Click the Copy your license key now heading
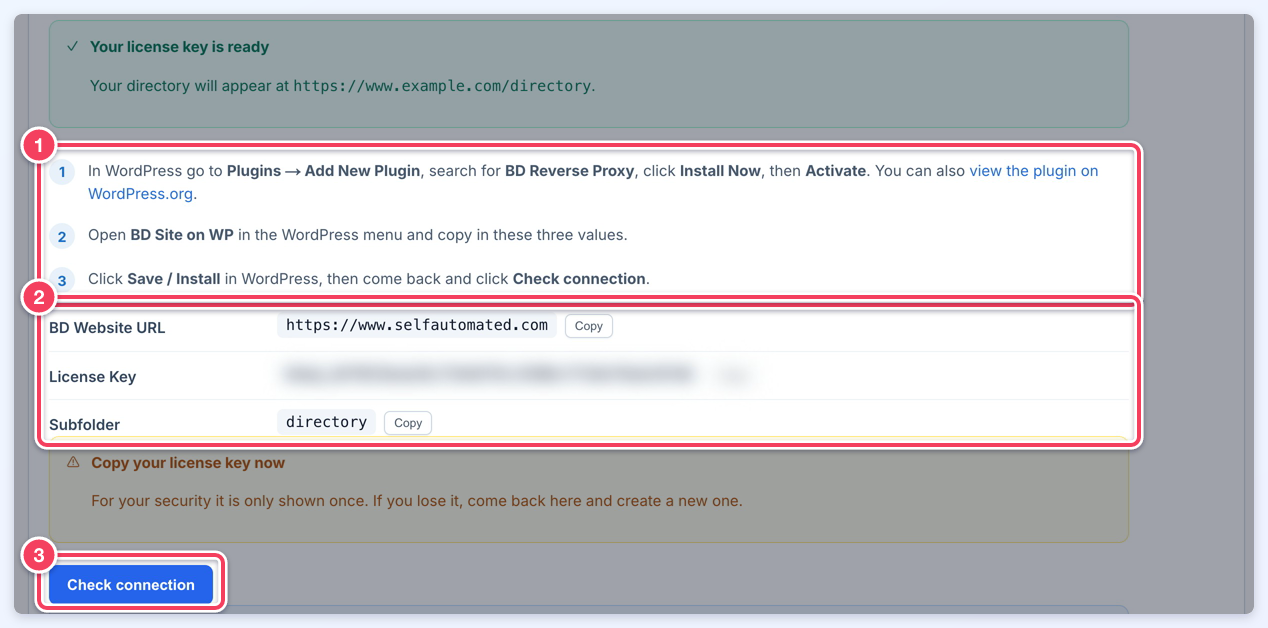Screen dimensions: 1268x628 188,463
